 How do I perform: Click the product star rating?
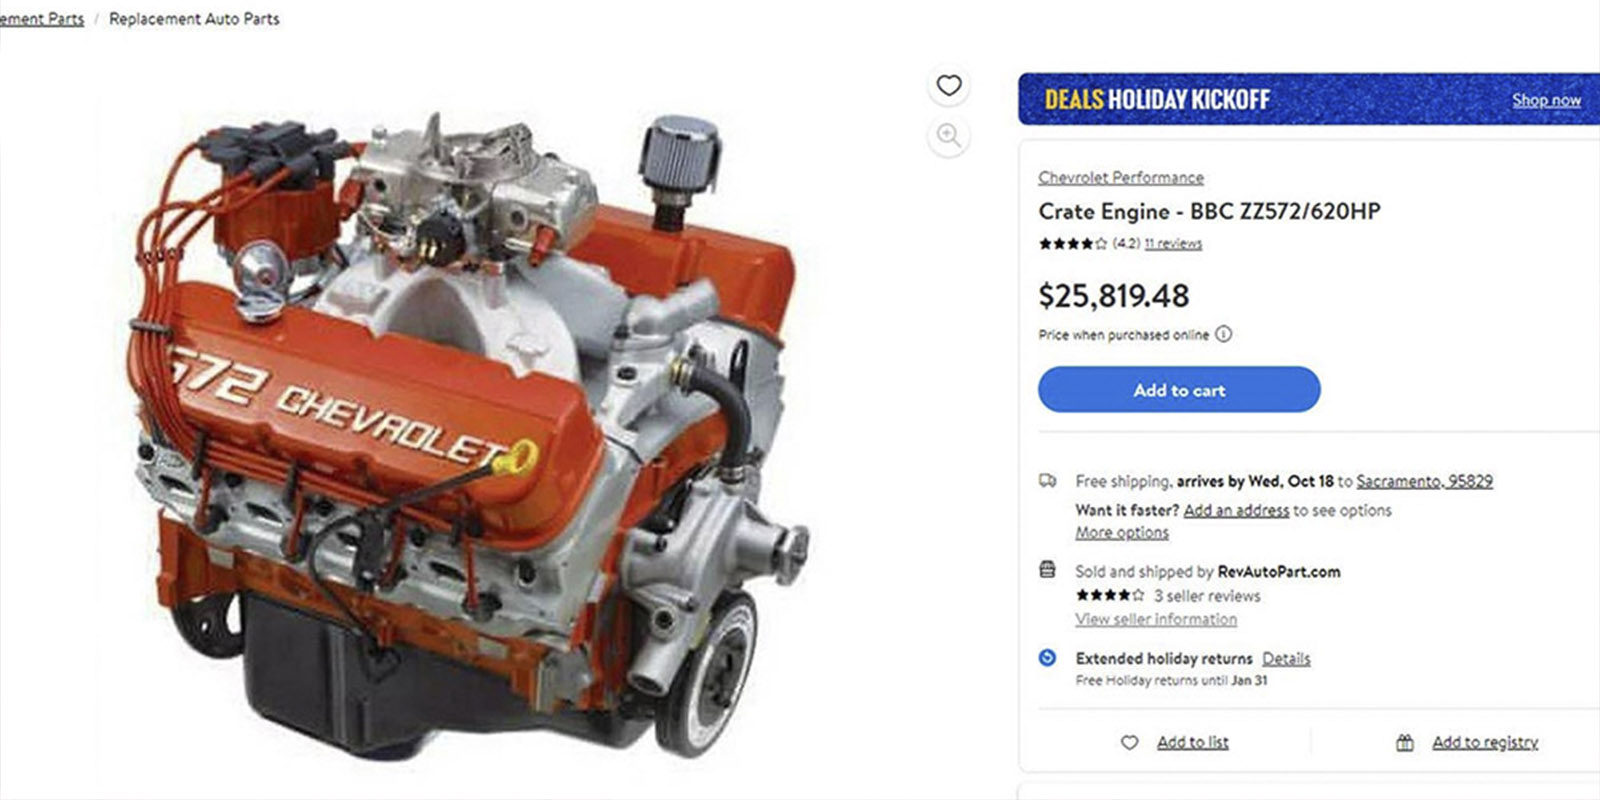1072,243
